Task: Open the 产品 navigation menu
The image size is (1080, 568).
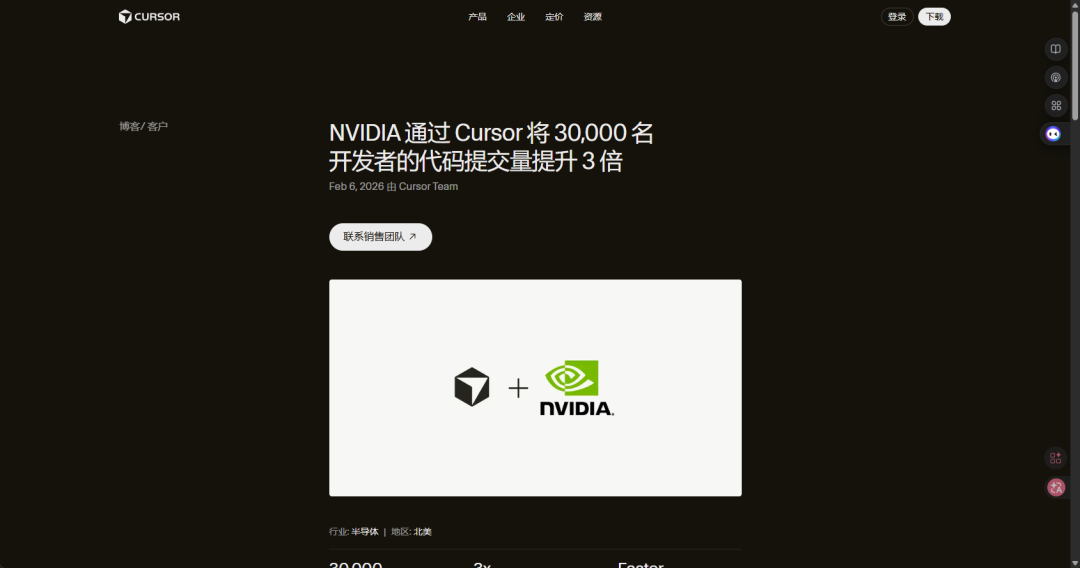Action: click(x=477, y=17)
